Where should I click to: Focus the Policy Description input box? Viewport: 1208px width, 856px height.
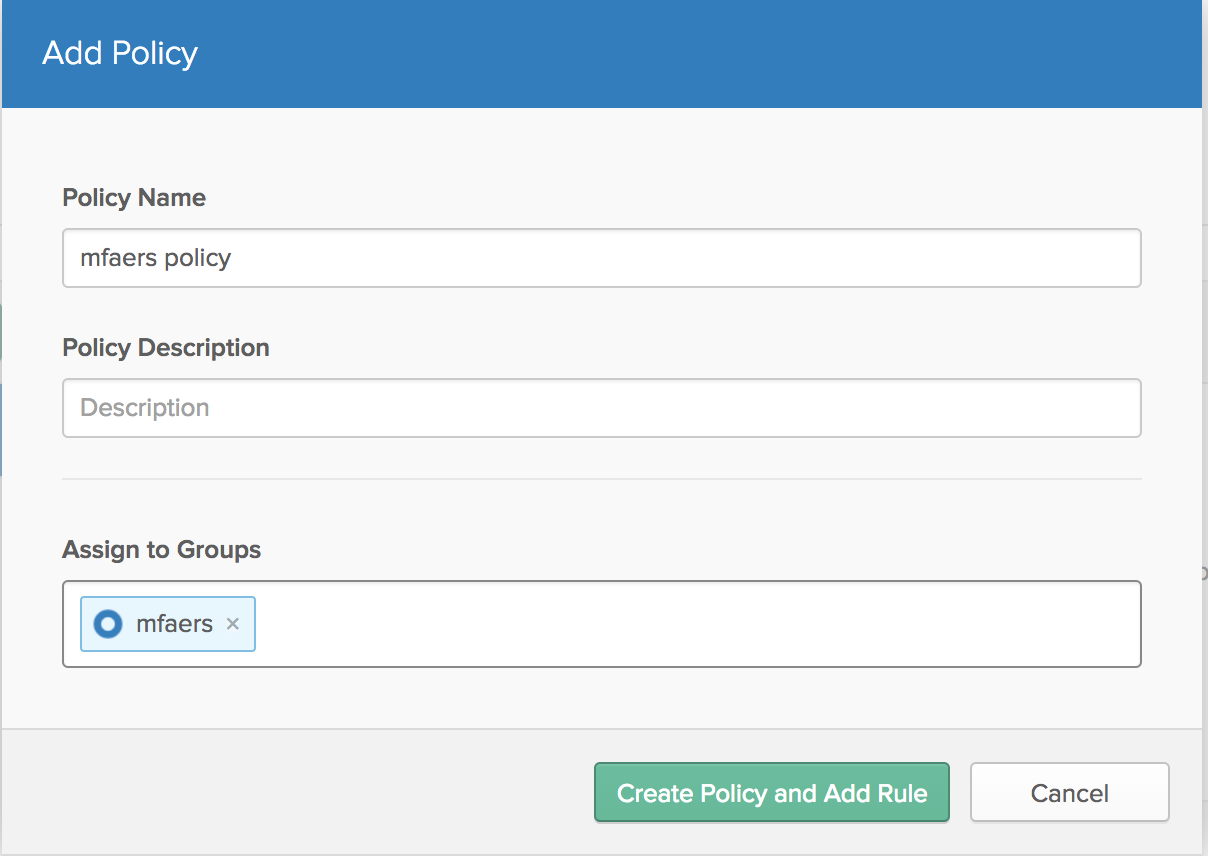(x=600, y=408)
